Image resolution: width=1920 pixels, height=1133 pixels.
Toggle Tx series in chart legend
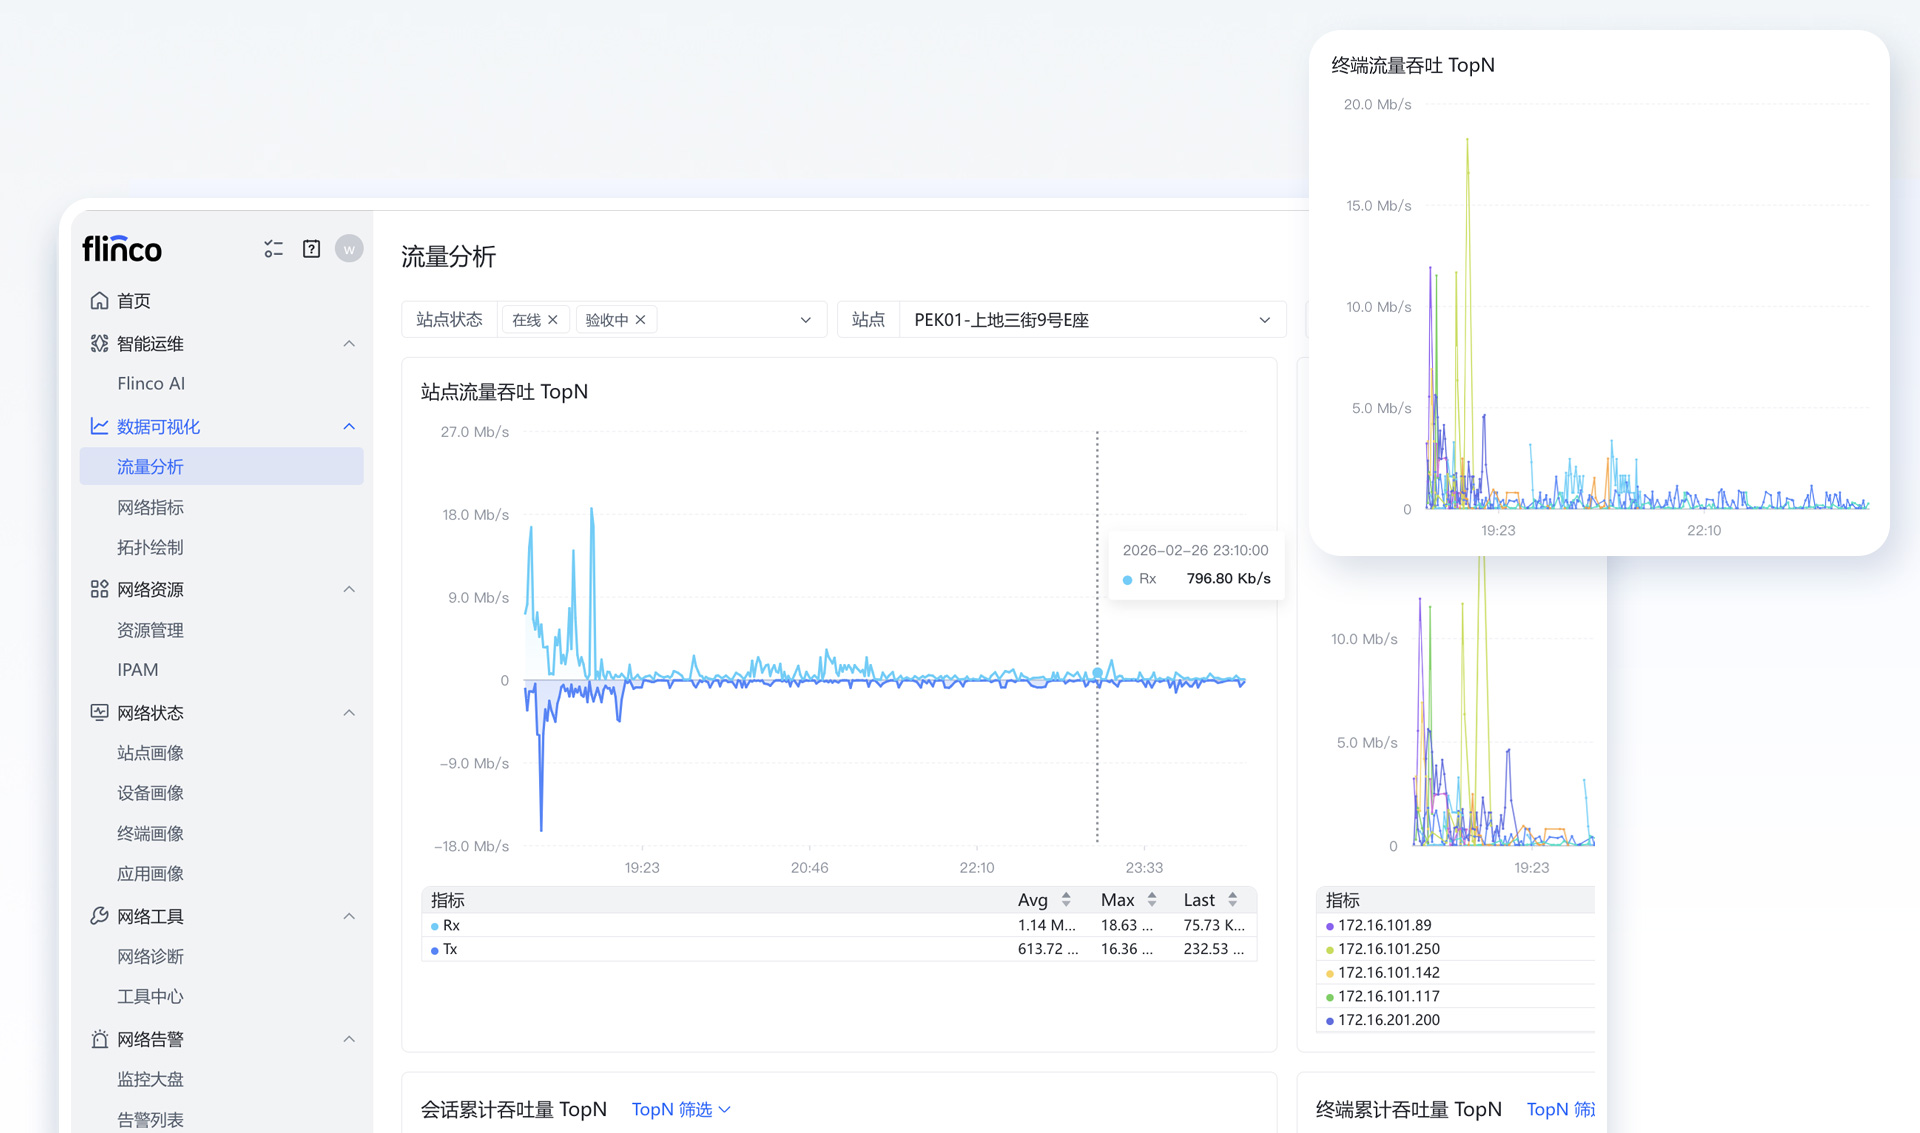(x=450, y=950)
